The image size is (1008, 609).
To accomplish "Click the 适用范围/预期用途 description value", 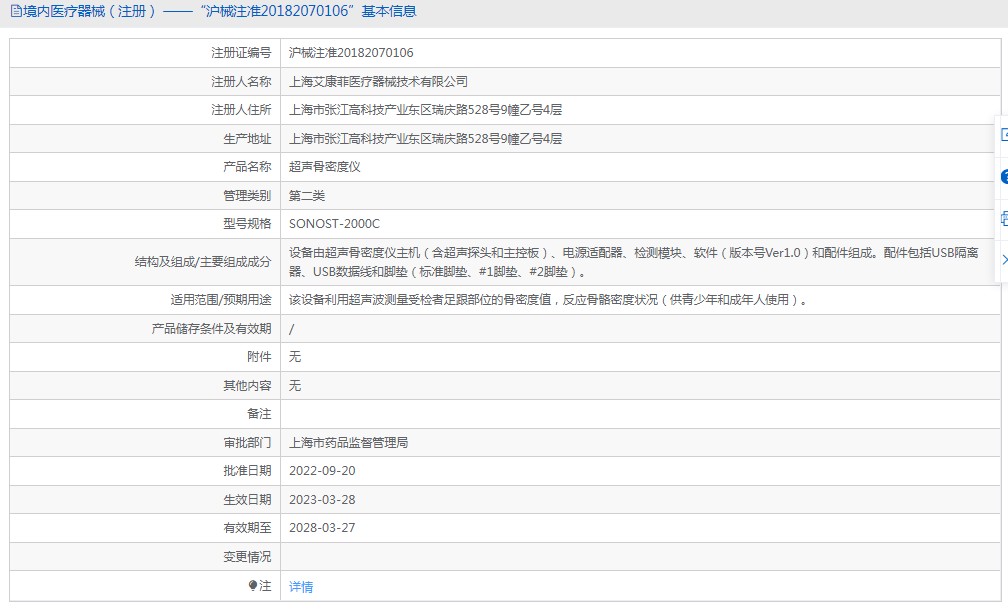I will (x=548, y=300).
